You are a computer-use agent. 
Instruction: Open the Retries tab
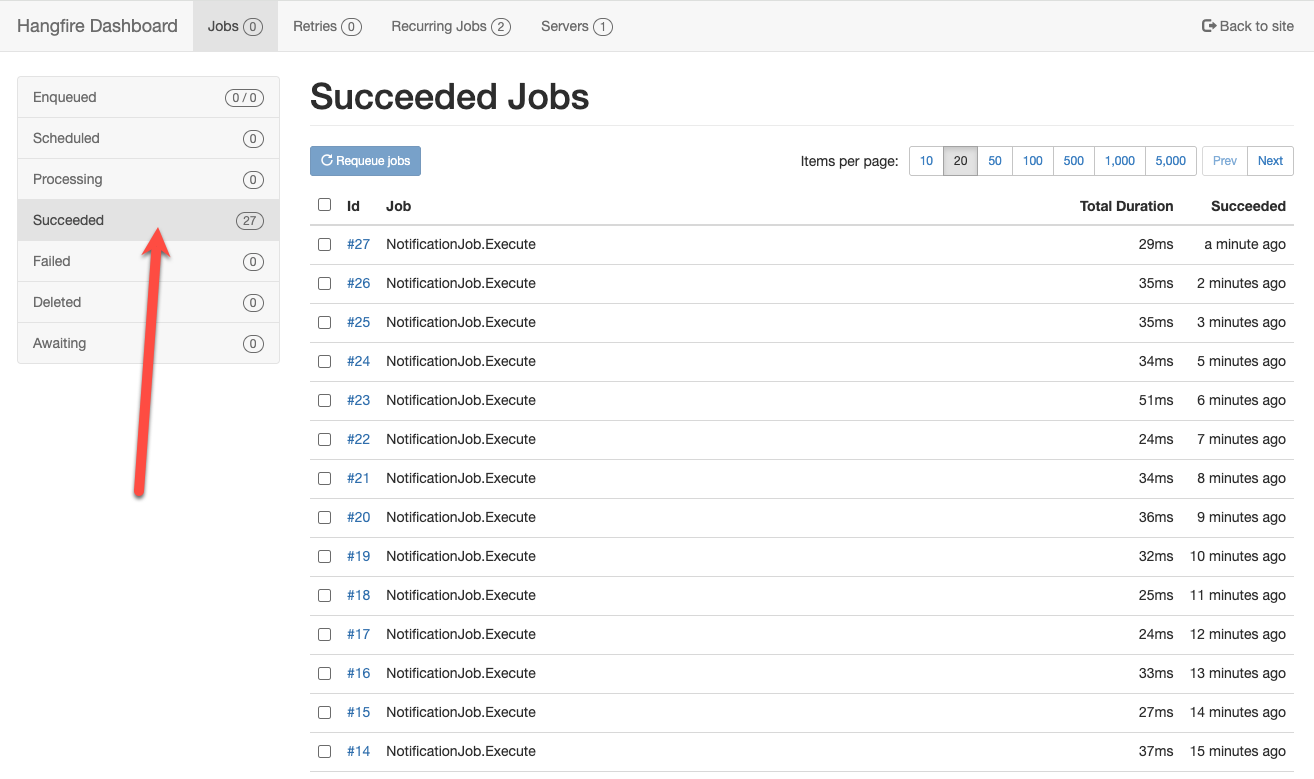tap(326, 26)
